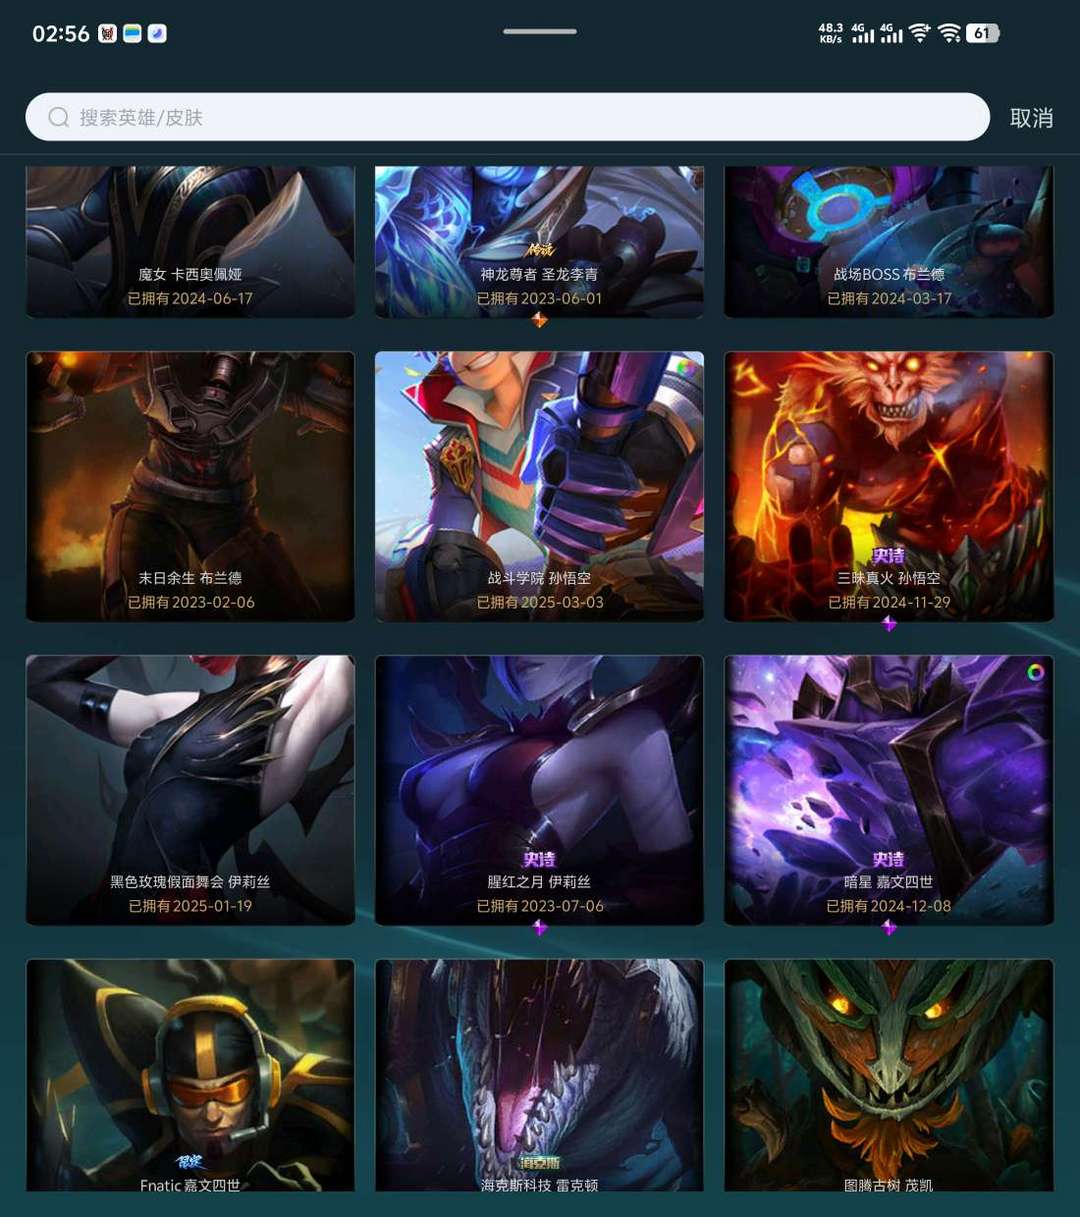
Task: Select the Fnatic 嘉文四世 skin card
Action: pyautogui.click(x=190, y=1075)
